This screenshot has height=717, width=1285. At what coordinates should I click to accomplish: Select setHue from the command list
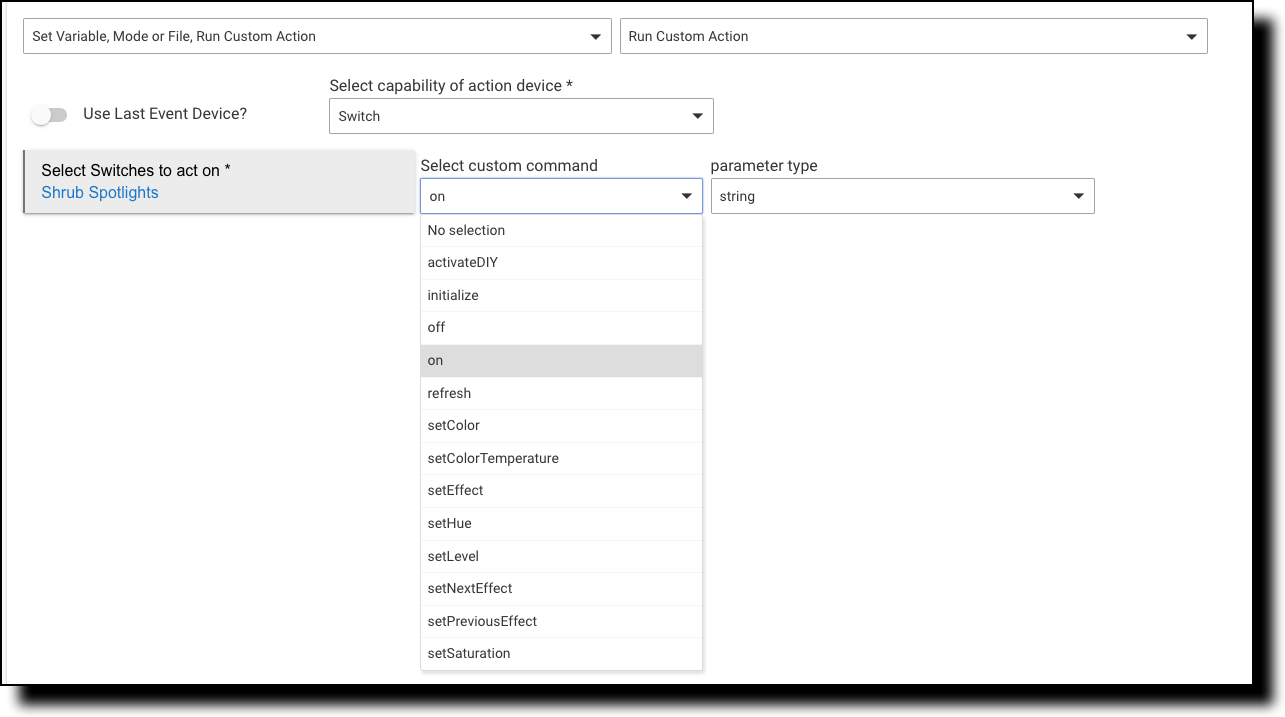[561, 524]
